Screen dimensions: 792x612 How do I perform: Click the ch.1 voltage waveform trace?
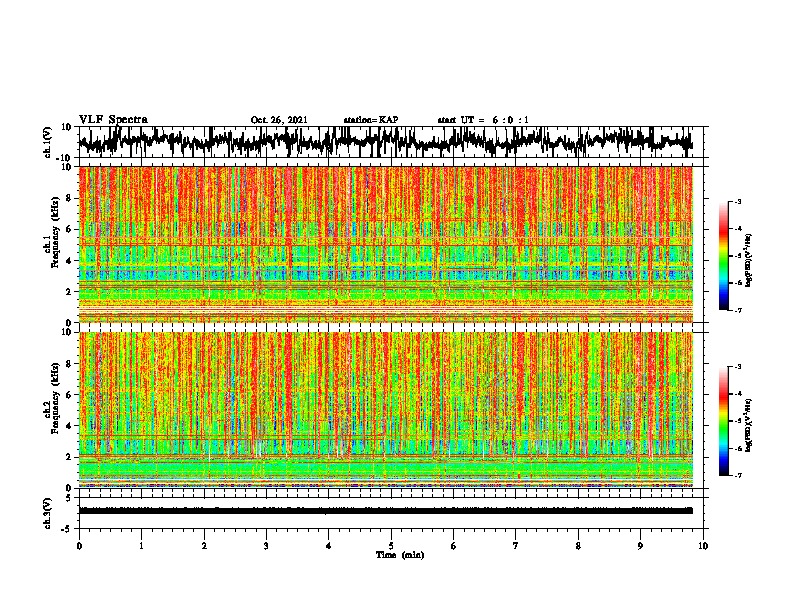click(x=386, y=142)
